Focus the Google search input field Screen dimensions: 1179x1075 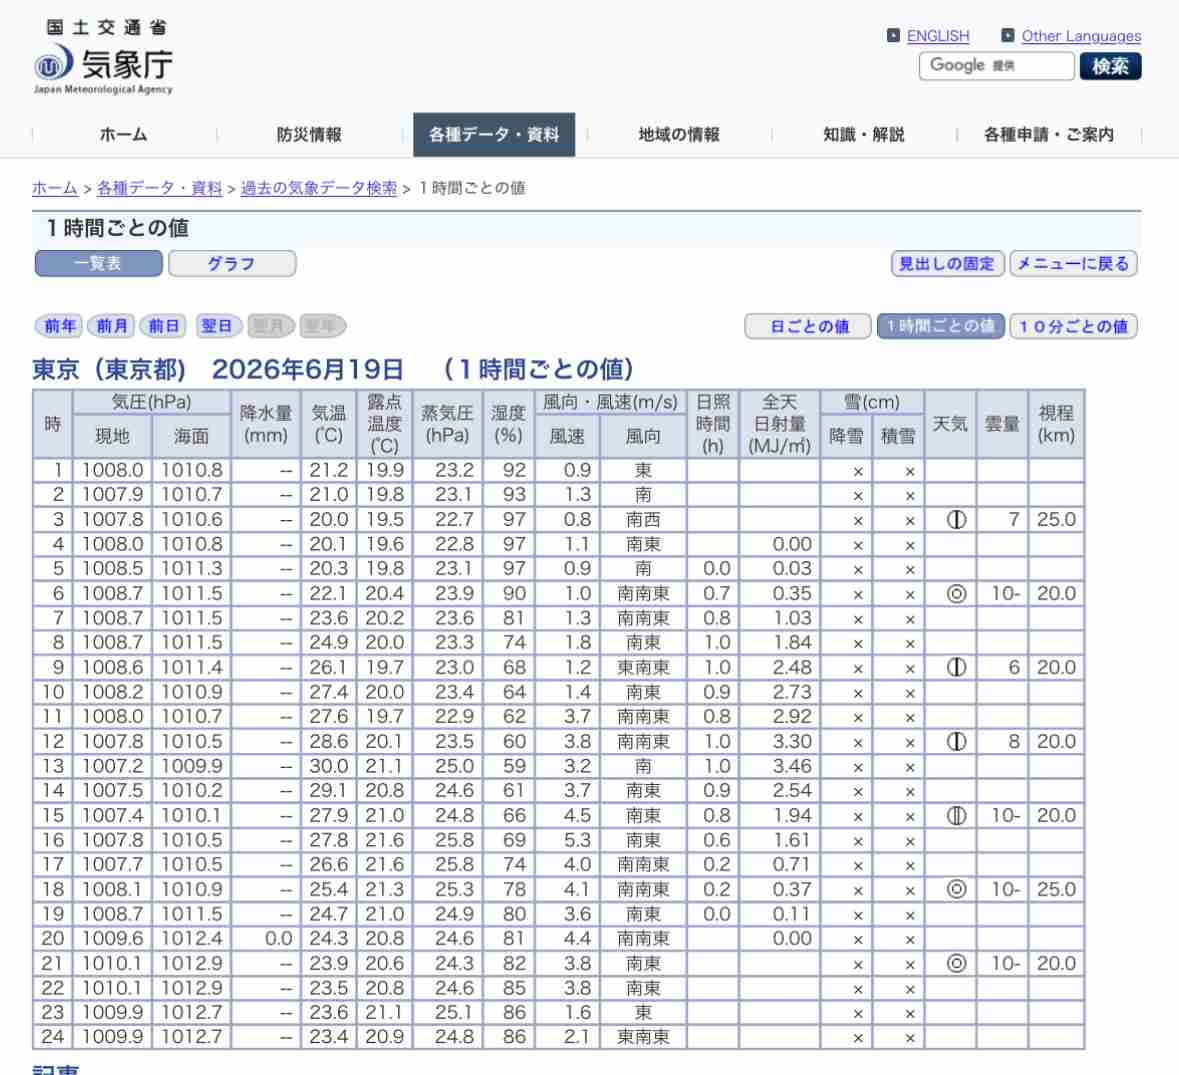[x=996, y=66]
